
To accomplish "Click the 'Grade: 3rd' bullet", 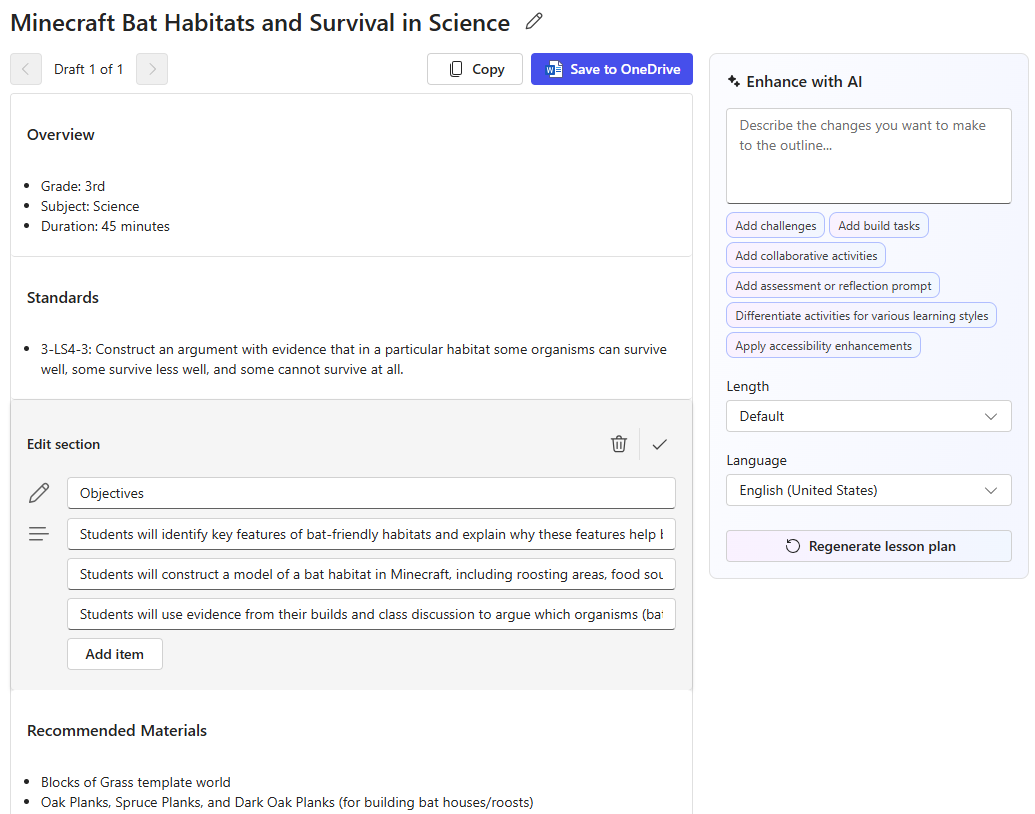I will [x=73, y=186].
